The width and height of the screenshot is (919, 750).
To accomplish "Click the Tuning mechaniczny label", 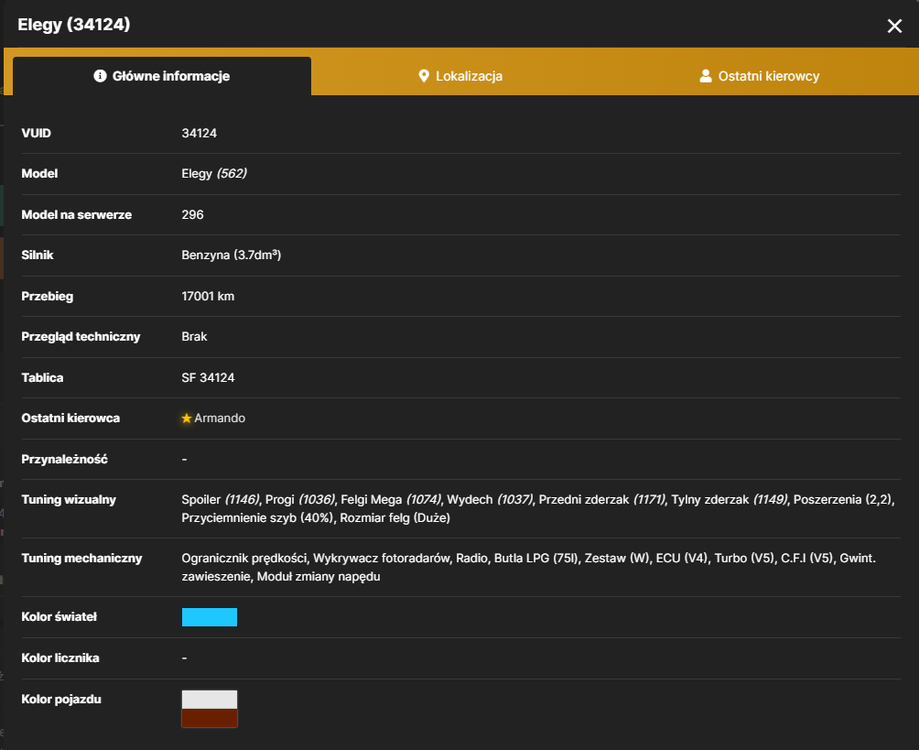I will point(81,558).
